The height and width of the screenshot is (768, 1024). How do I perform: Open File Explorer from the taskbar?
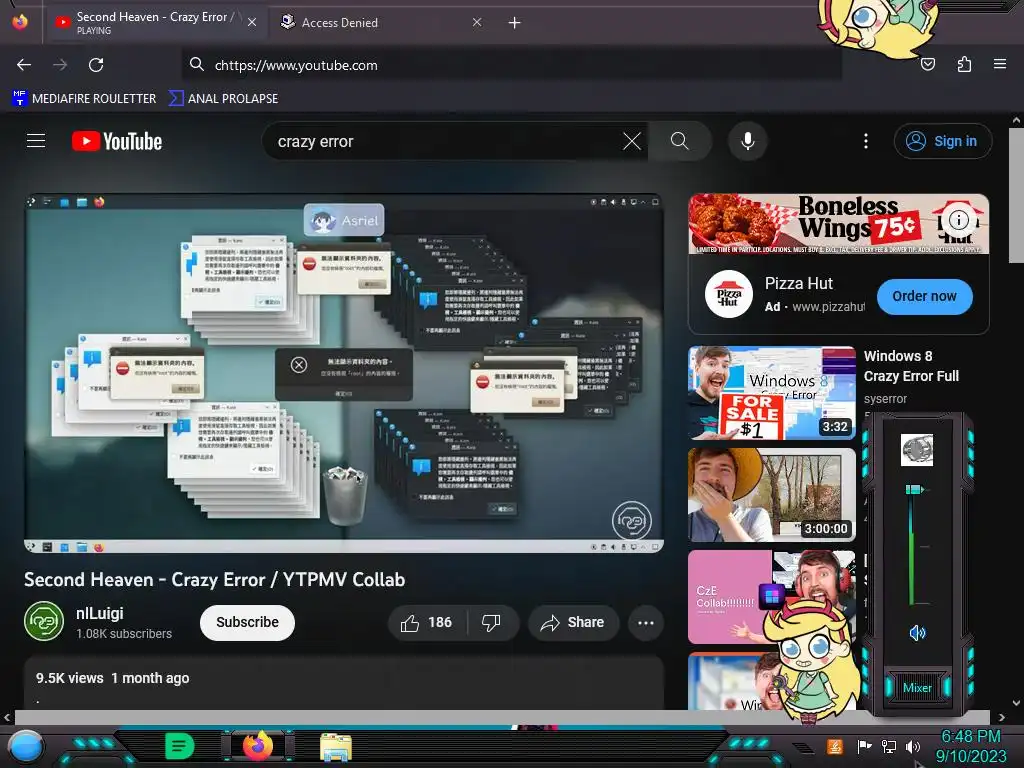[336, 747]
